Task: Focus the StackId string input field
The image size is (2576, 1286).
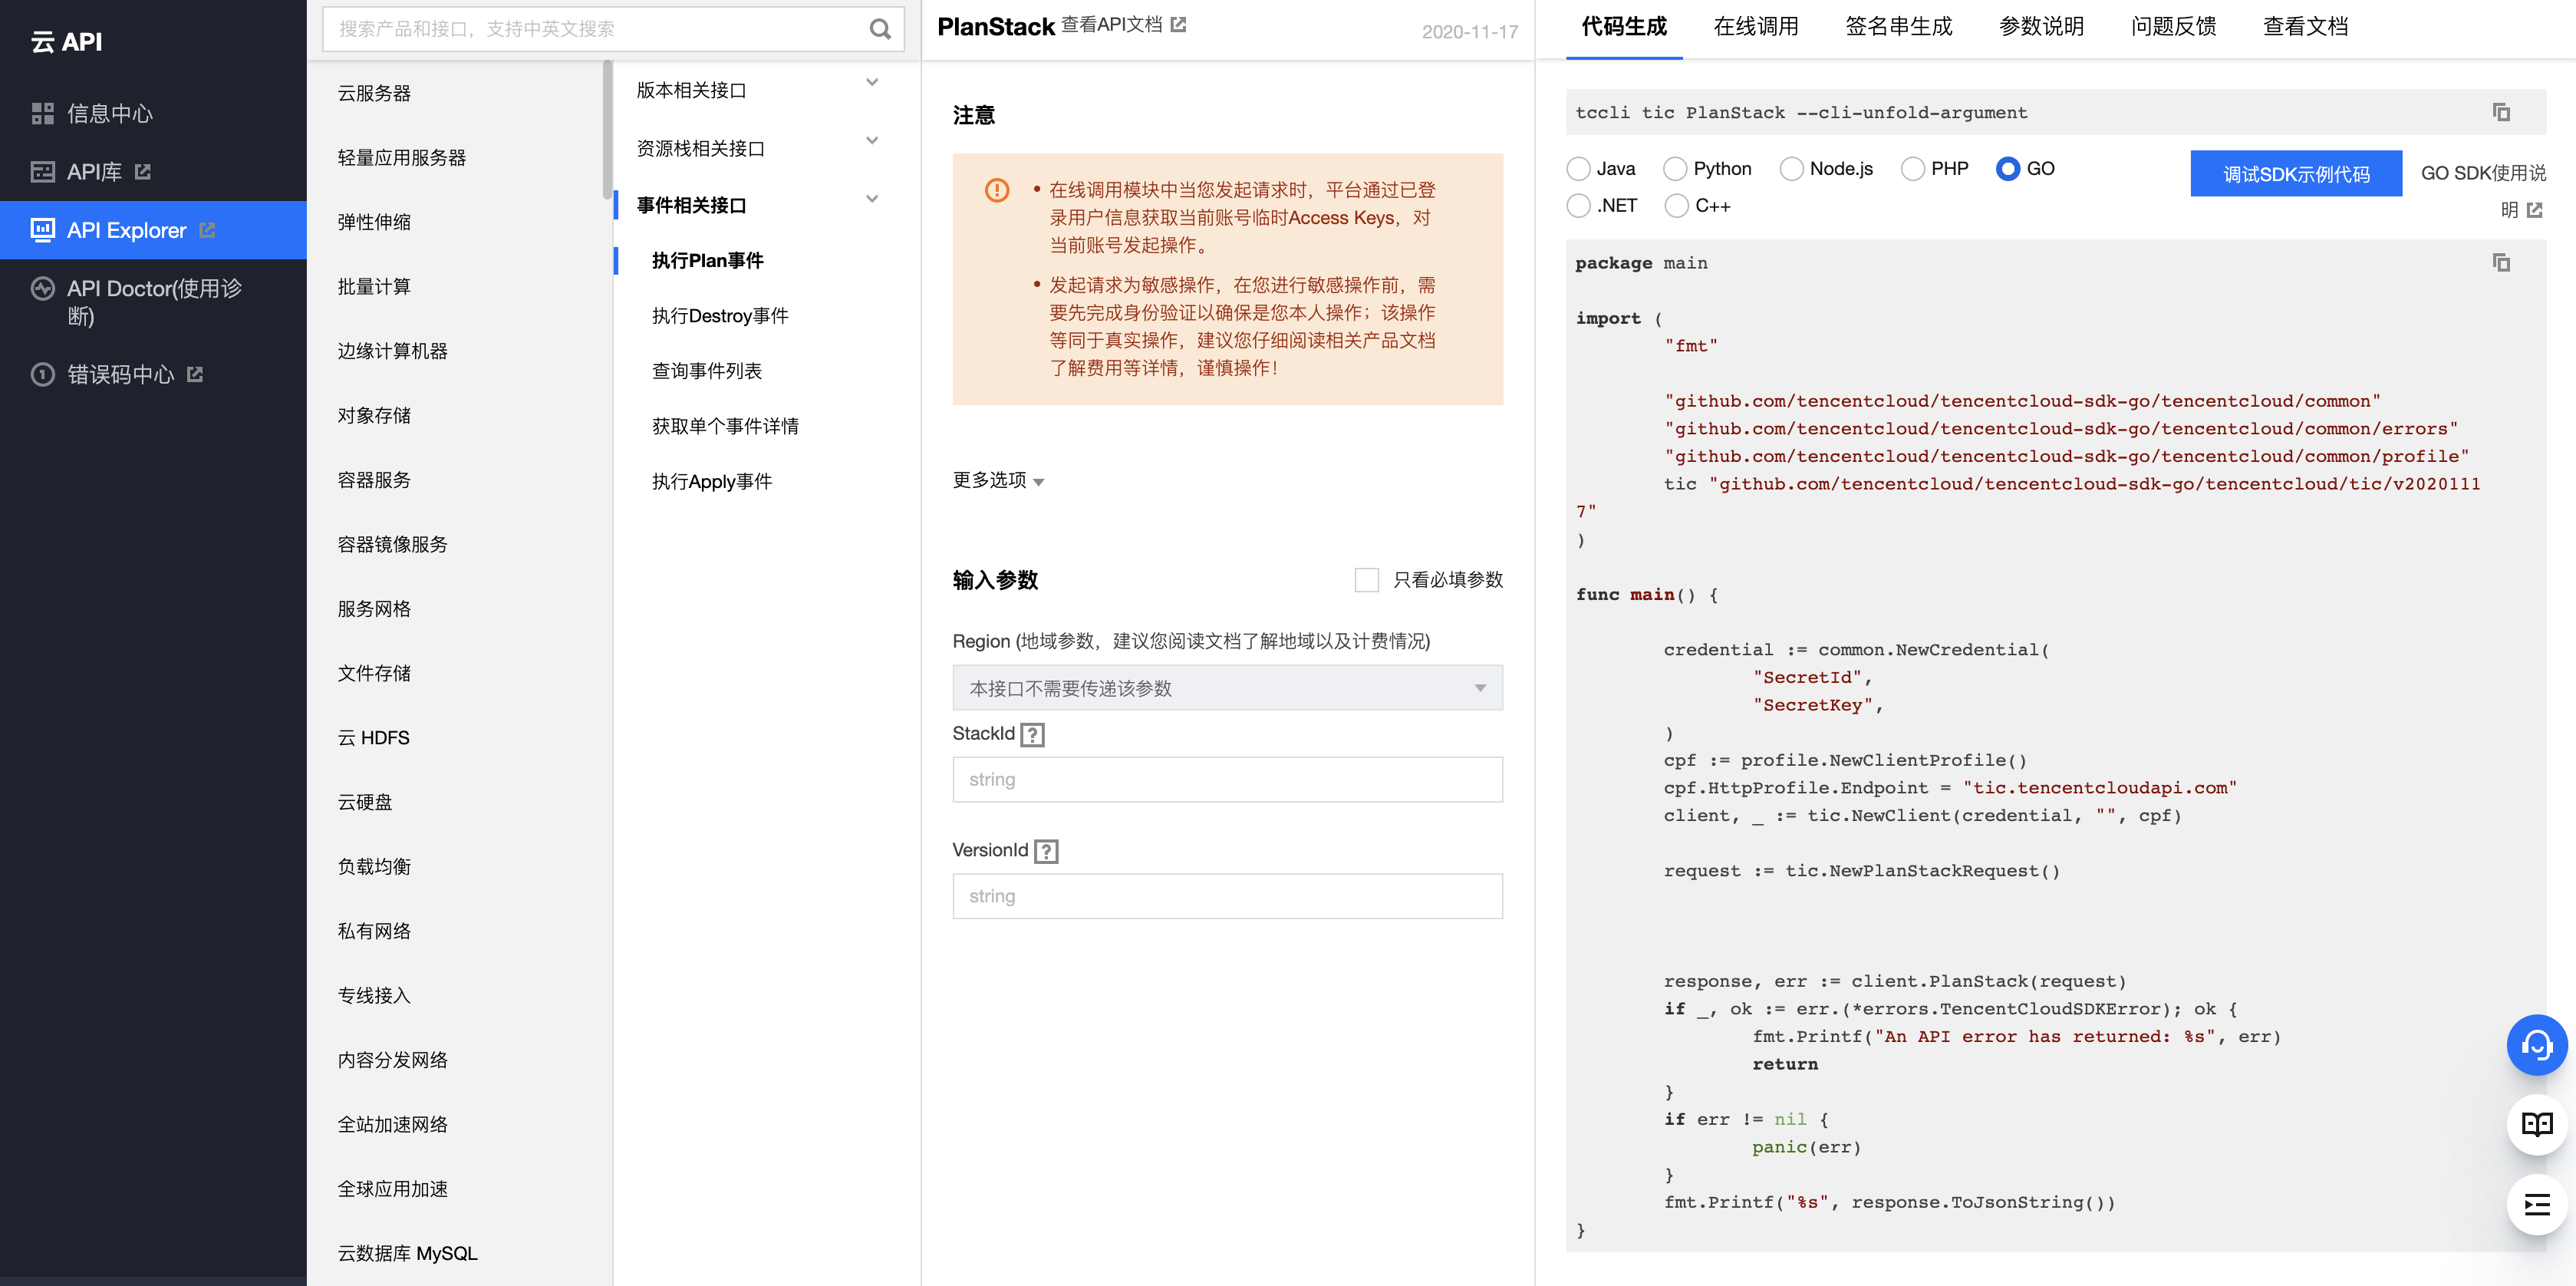Action: pyautogui.click(x=1227, y=779)
